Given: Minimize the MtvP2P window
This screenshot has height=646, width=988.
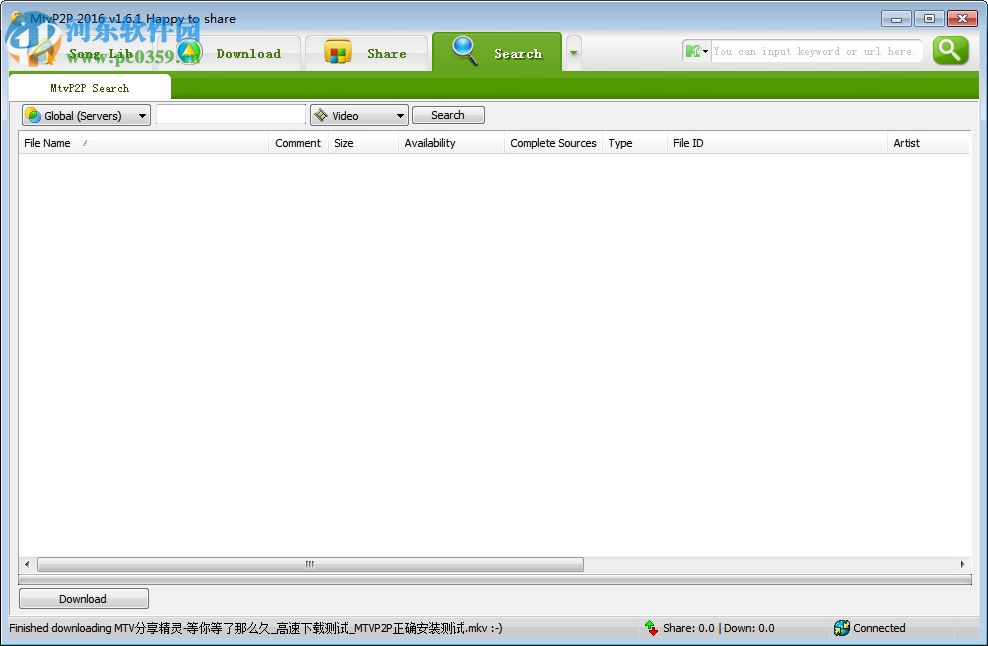Looking at the screenshot, I should (896, 19).
